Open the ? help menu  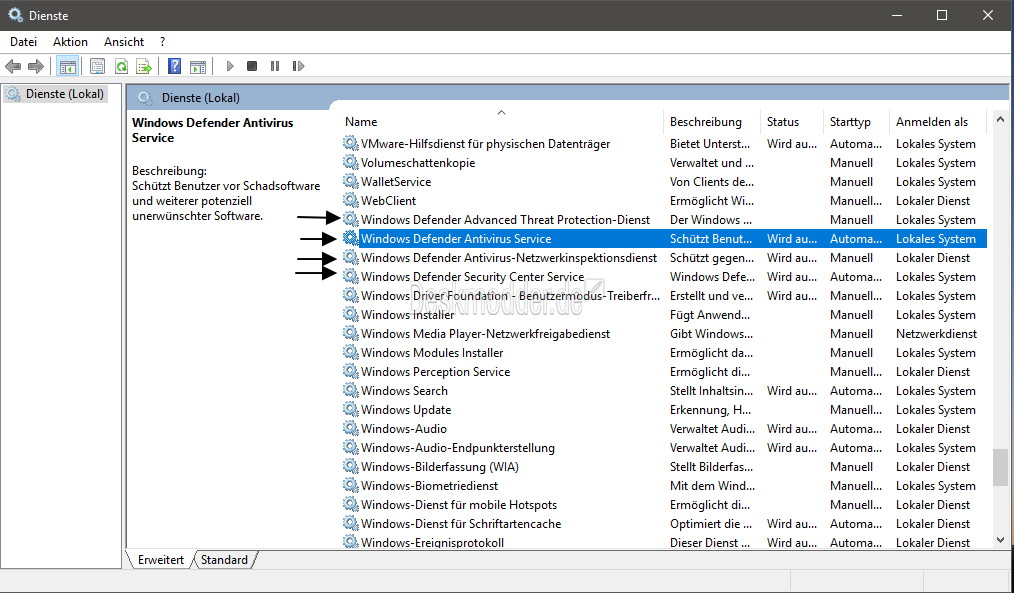162,42
